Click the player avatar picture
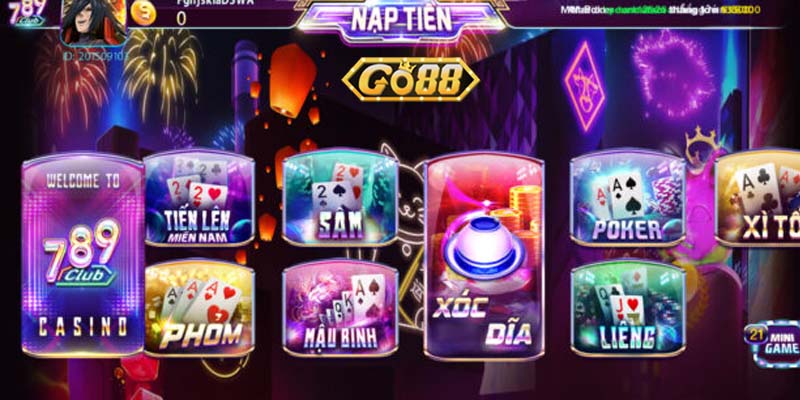 point(93,22)
